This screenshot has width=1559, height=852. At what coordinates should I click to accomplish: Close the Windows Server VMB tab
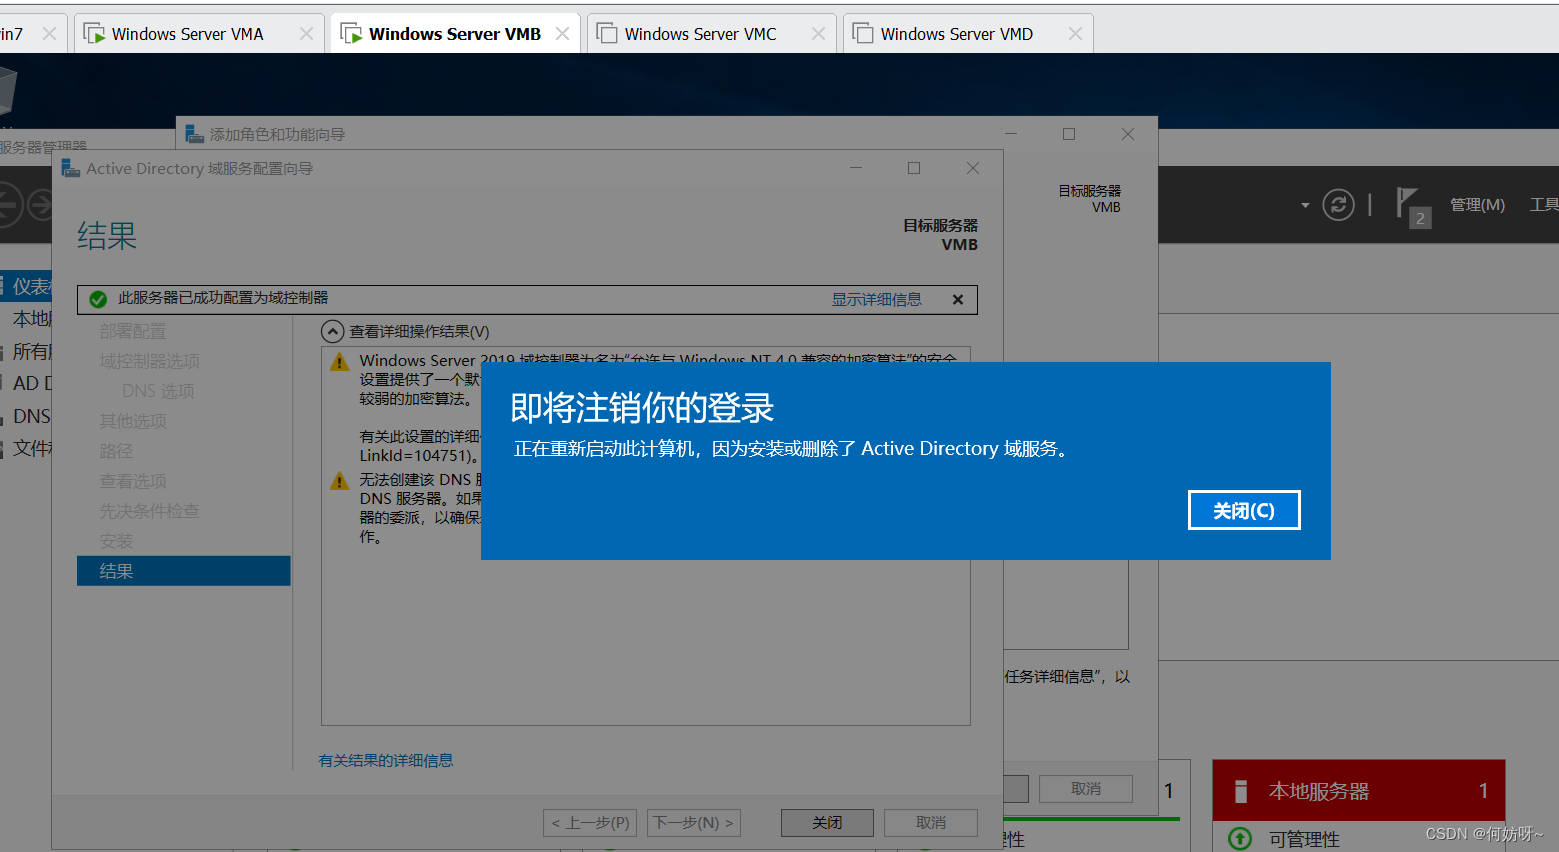[x=562, y=34]
